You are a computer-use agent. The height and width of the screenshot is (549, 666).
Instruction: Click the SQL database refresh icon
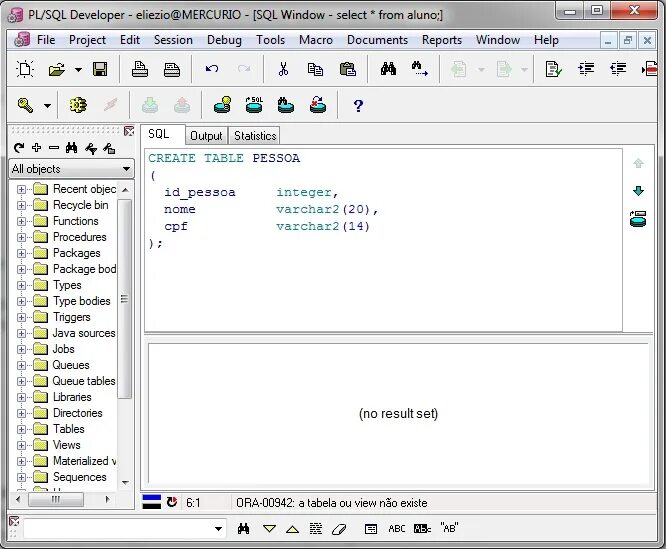point(254,105)
